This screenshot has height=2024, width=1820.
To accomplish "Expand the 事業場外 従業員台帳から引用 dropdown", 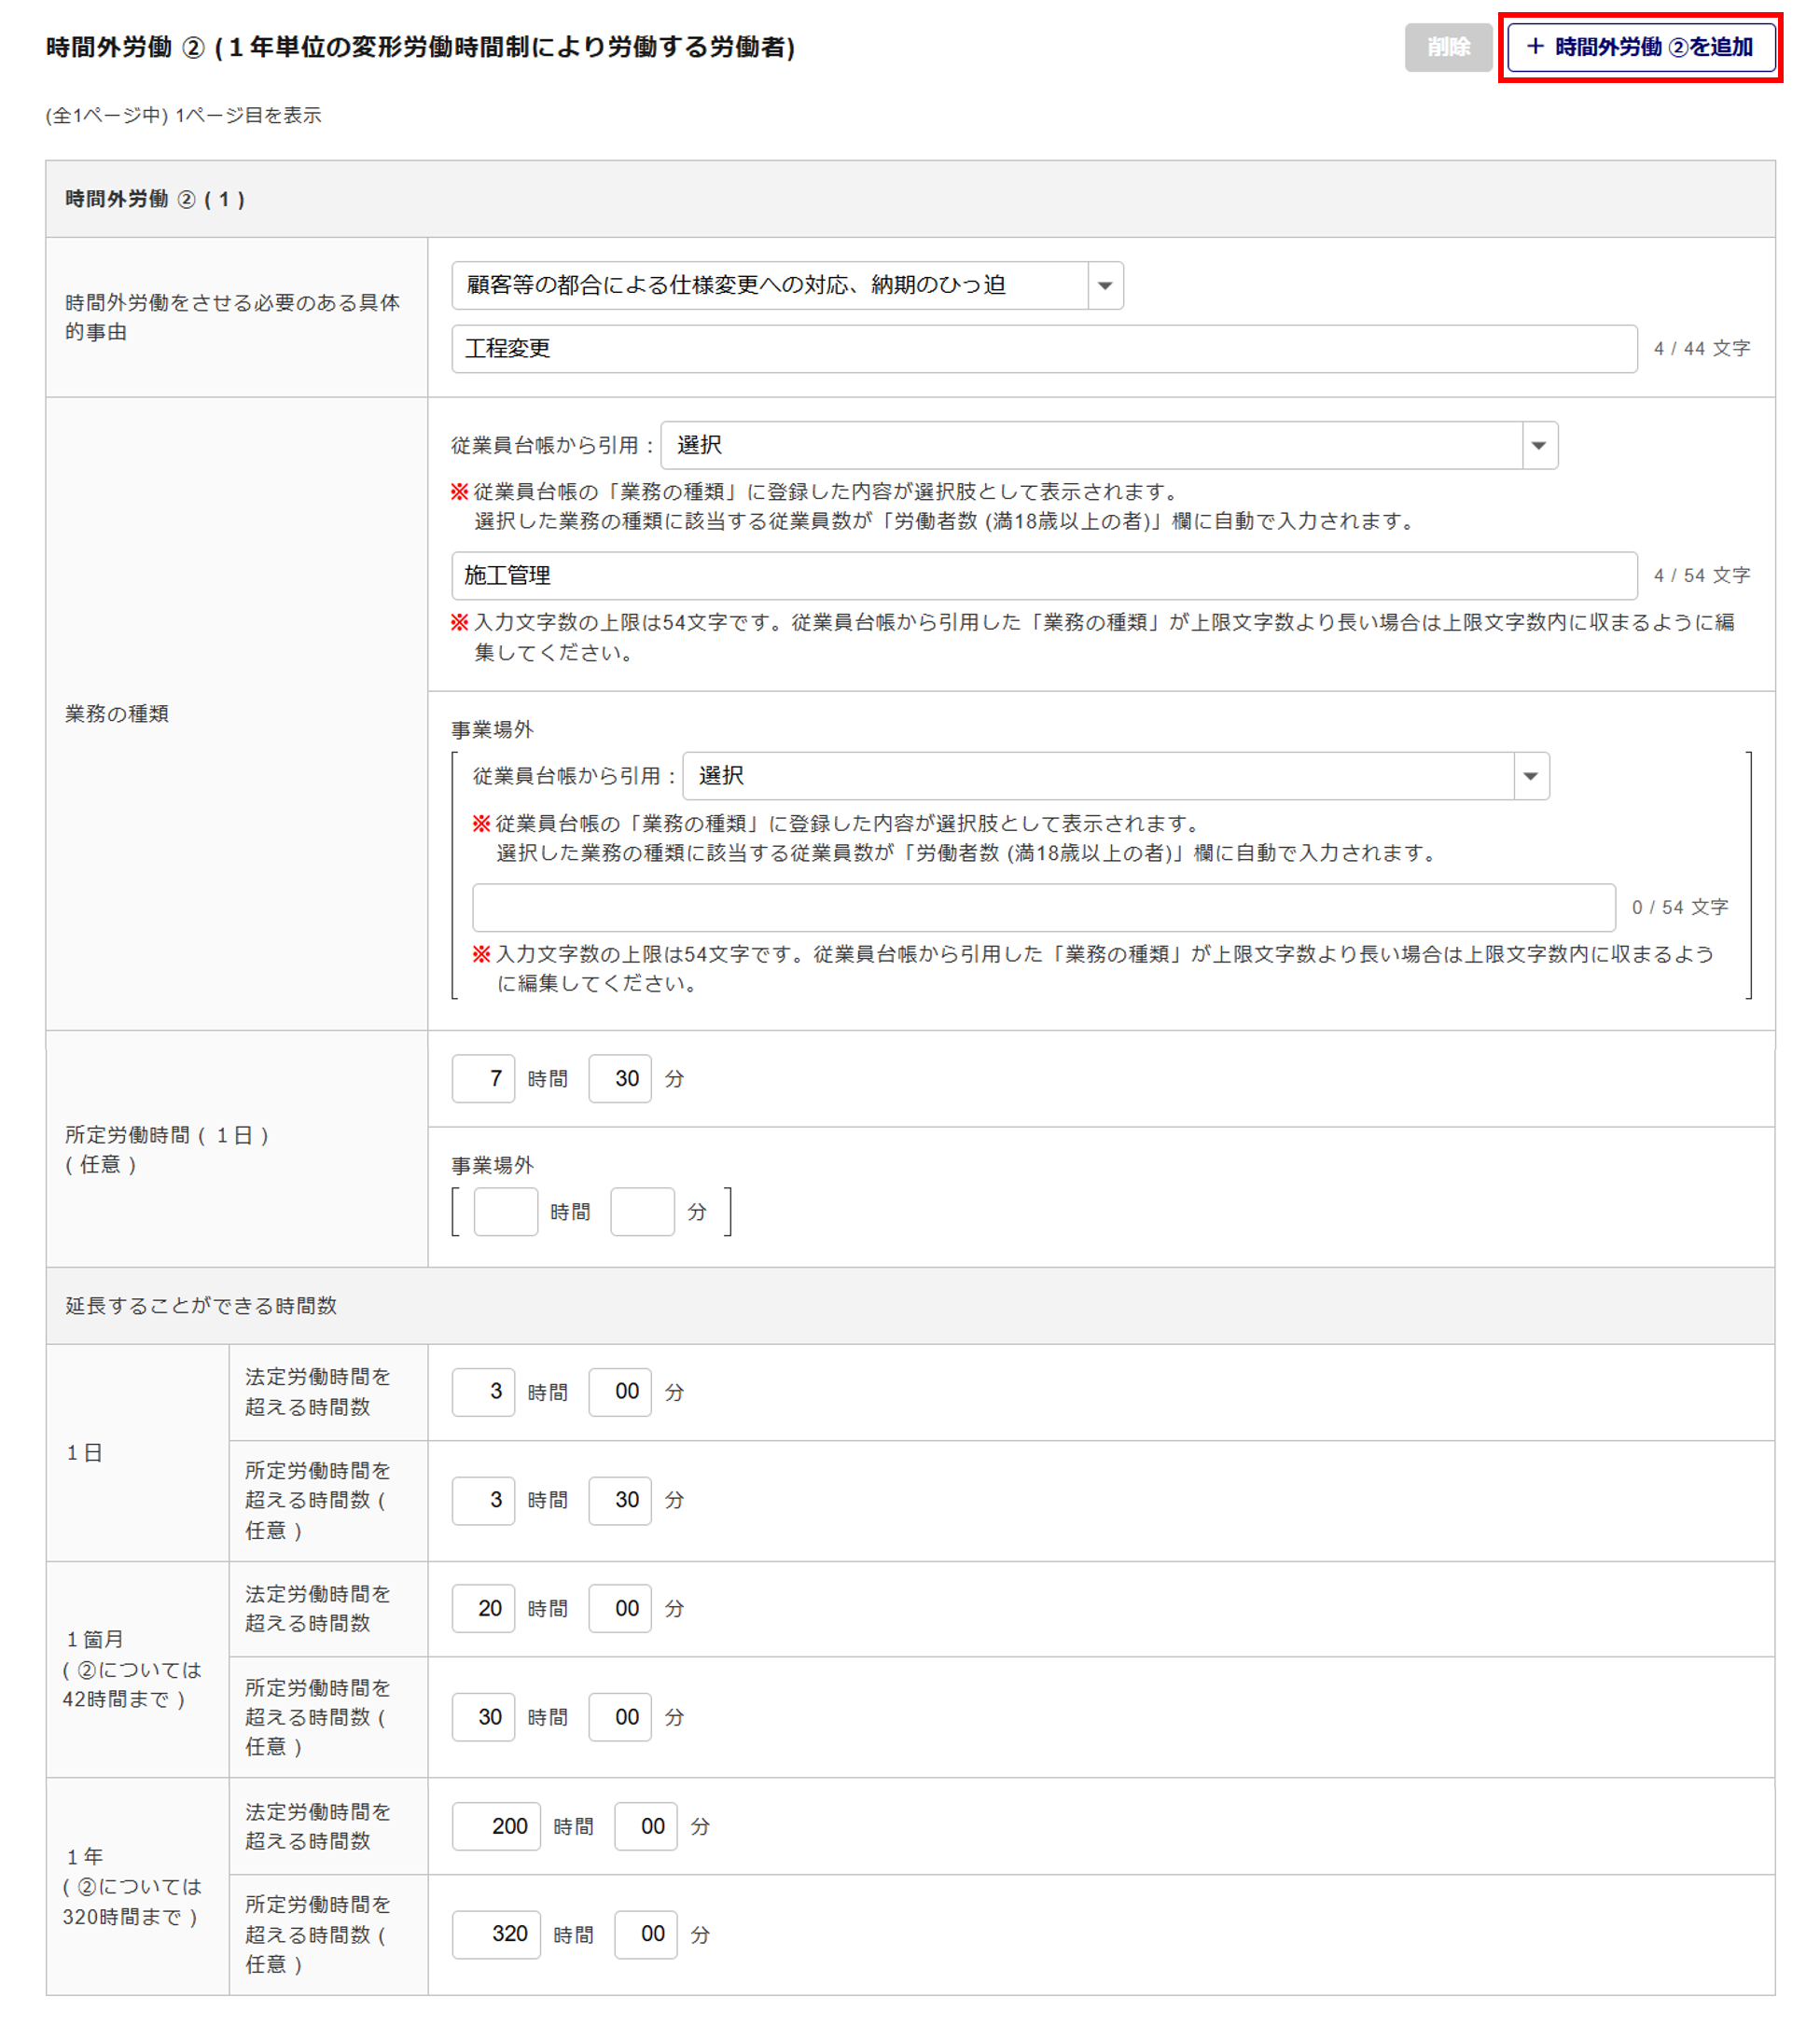I will (x=1115, y=776).
